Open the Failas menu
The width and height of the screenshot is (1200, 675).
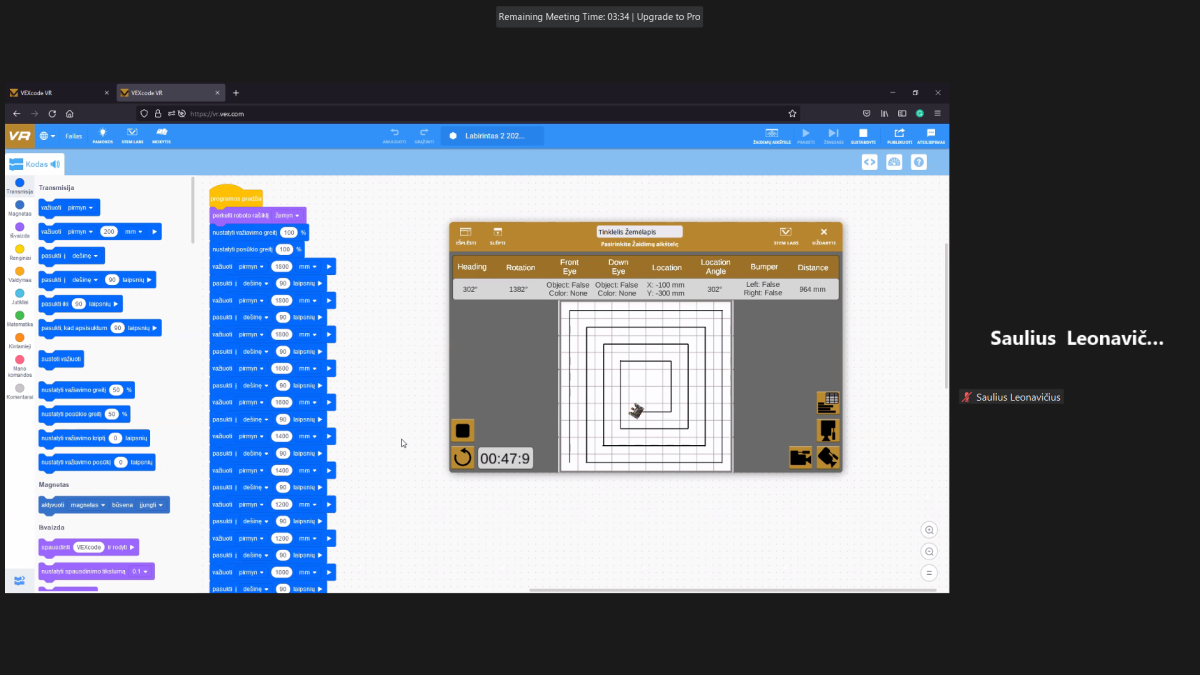[x=74, y=136]
